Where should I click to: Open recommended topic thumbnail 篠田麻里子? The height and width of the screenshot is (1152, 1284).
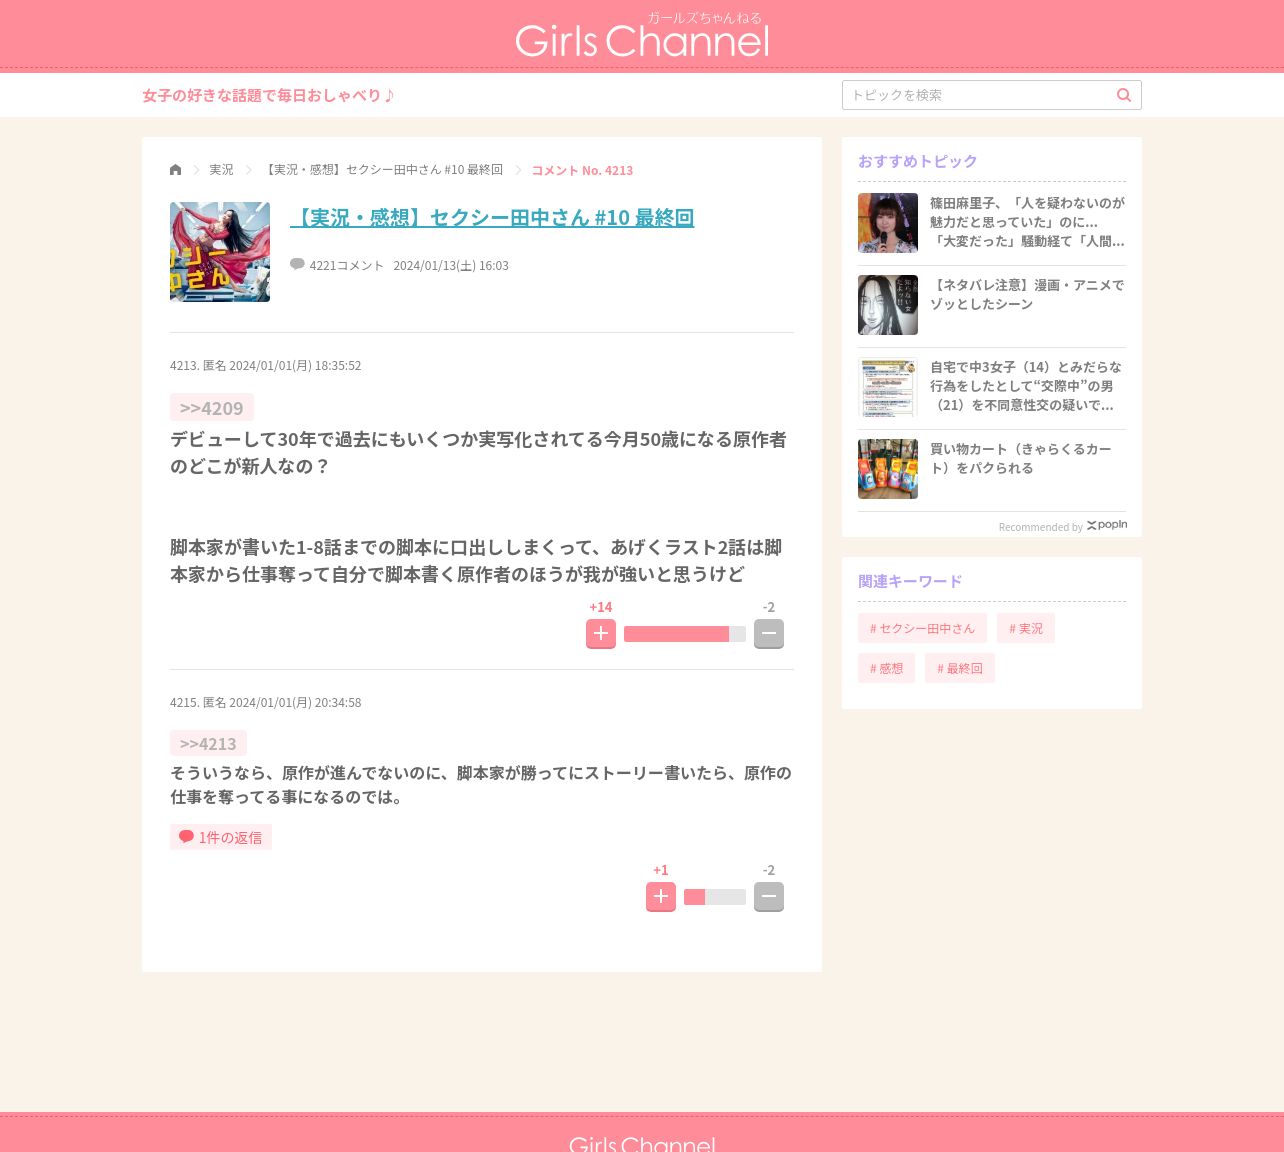tap(888, 223)
